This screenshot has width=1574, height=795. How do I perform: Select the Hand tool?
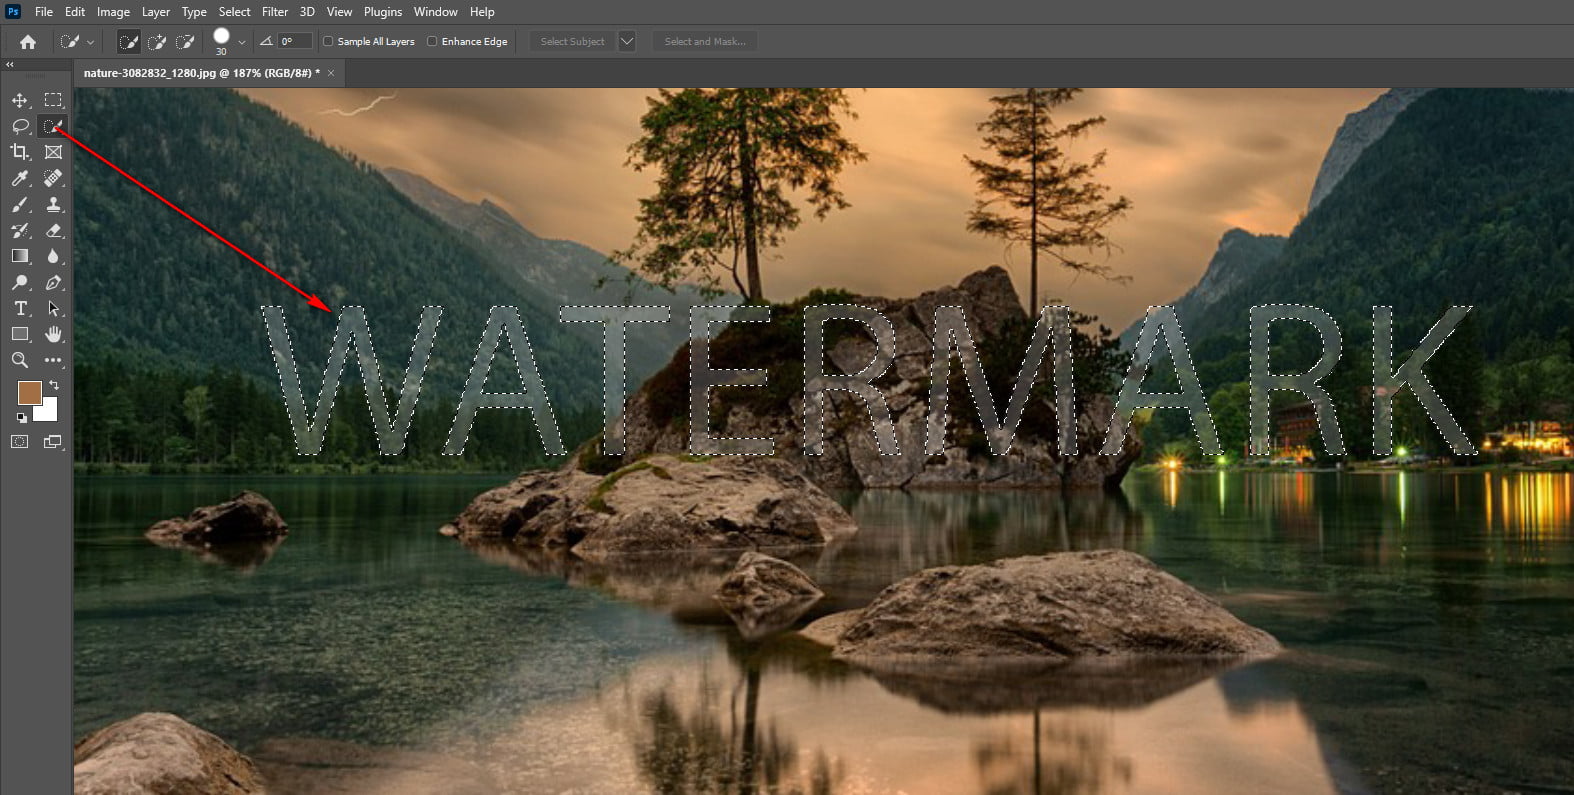click(53, 334)
